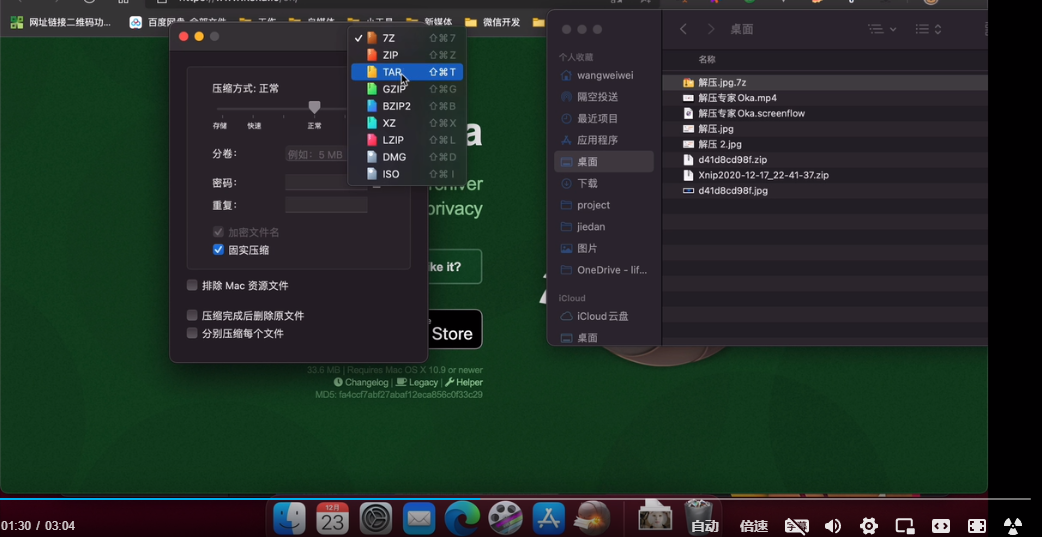Open project folder in Finder sidebar
Image resolution: width=1042 pixels, height=537 pixels.
click(x=604, y=205)
